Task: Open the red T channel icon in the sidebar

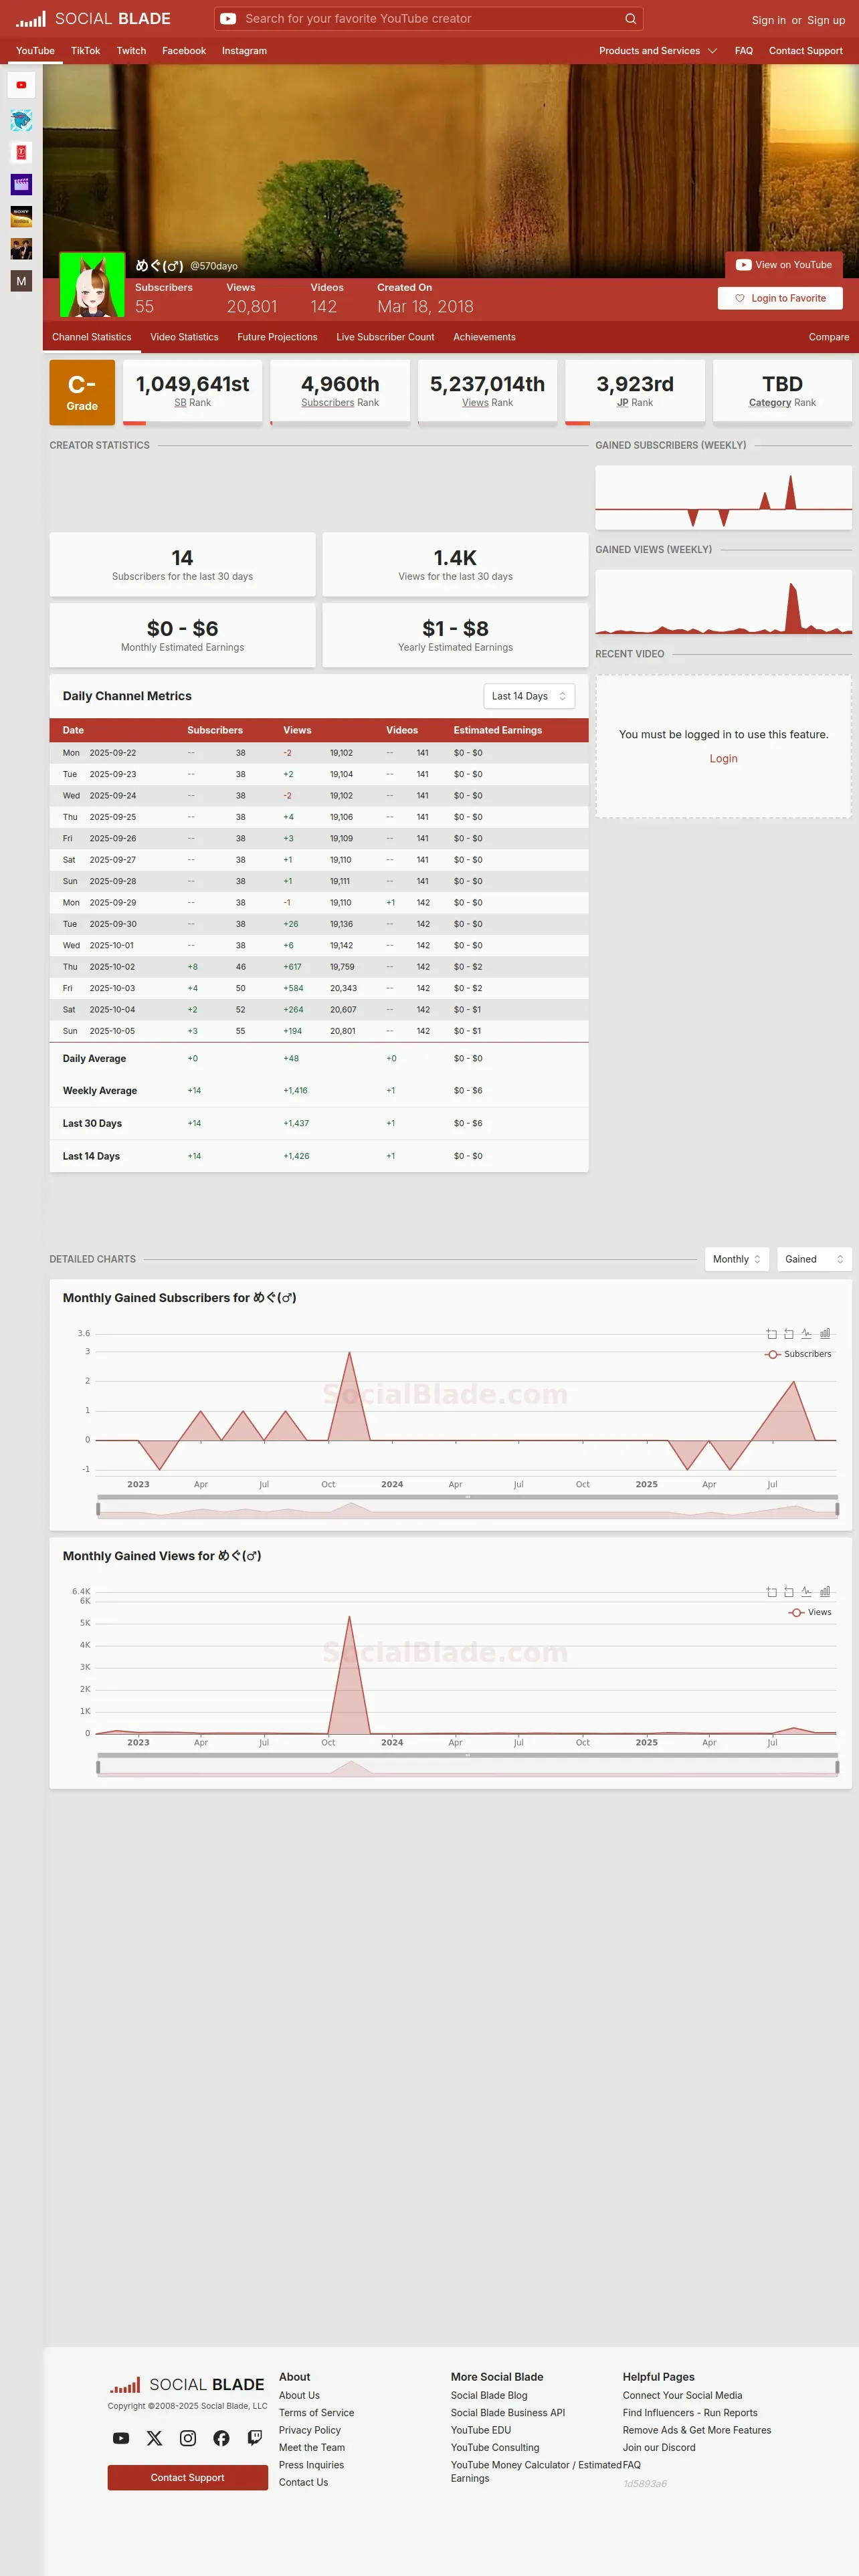Action: click(21, 152)
